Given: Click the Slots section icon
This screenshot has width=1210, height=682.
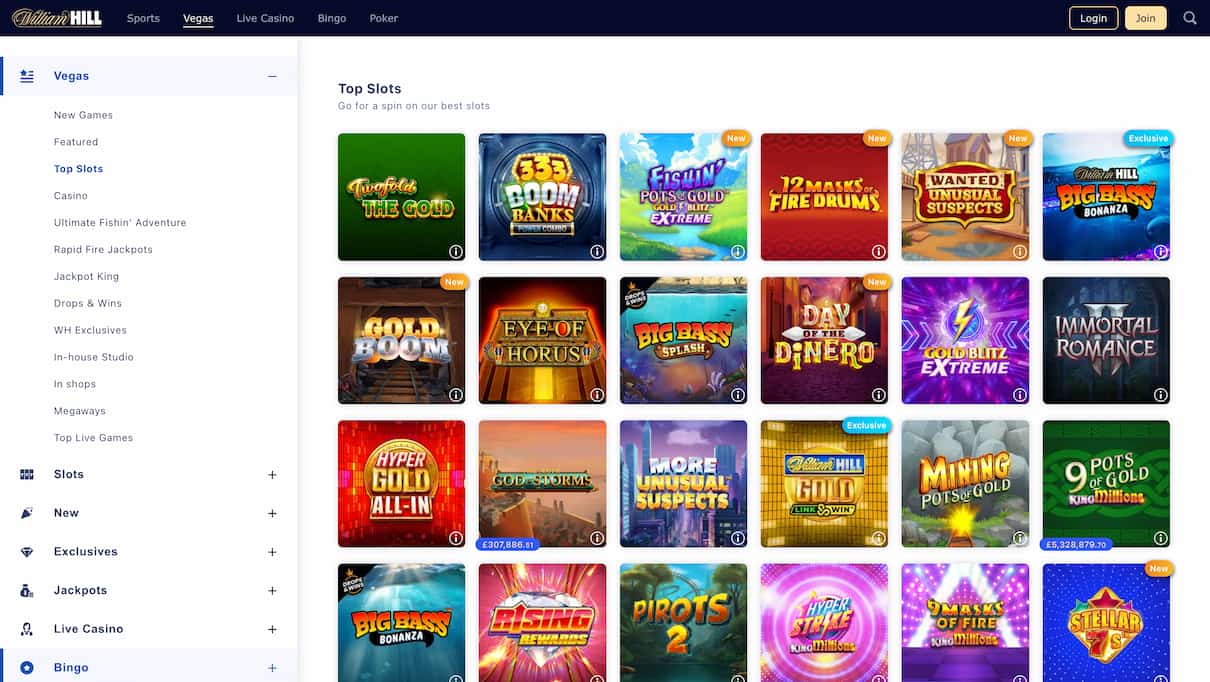Looking at the screenshot, I should coord(27,475).
